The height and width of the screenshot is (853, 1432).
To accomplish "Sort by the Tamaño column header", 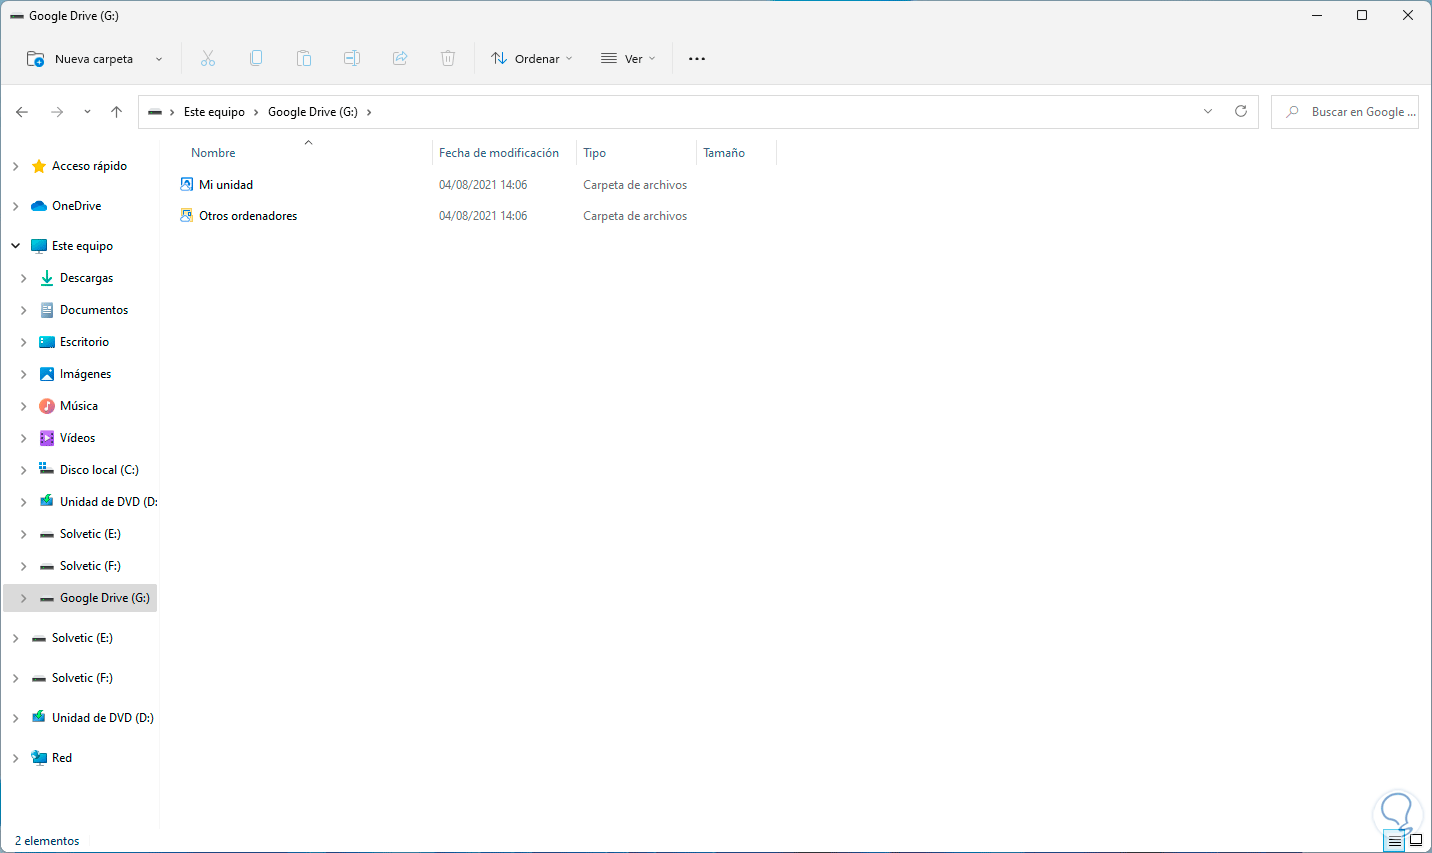I will tap(724, 153).
